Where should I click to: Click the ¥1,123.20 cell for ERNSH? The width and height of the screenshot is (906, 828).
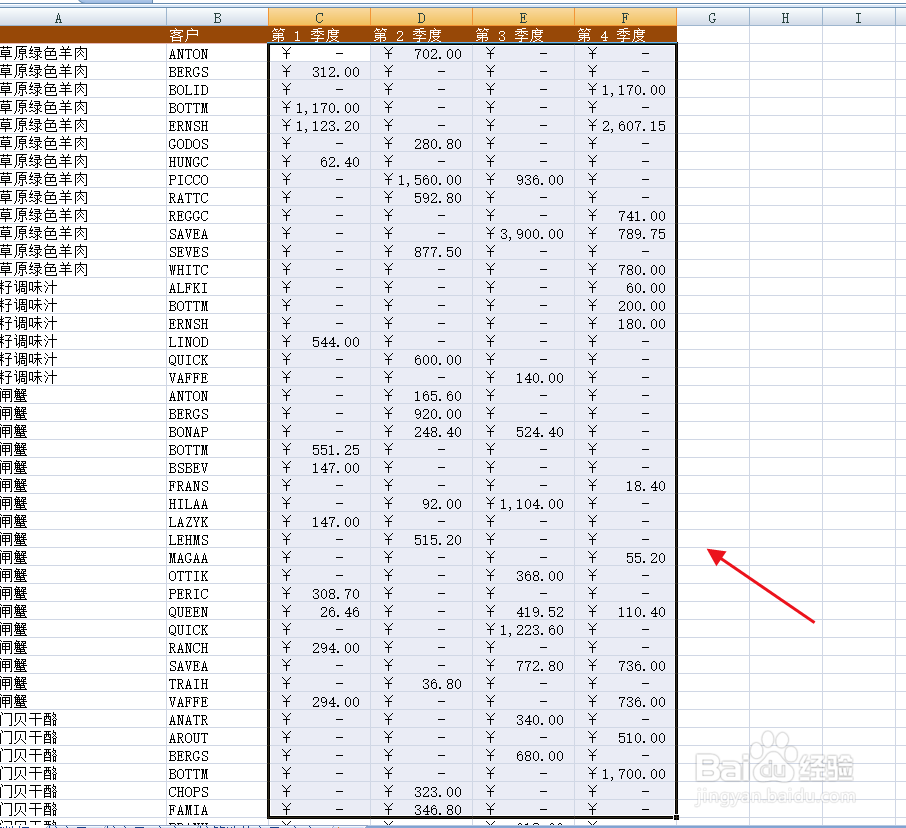click(x=320, y=125)
